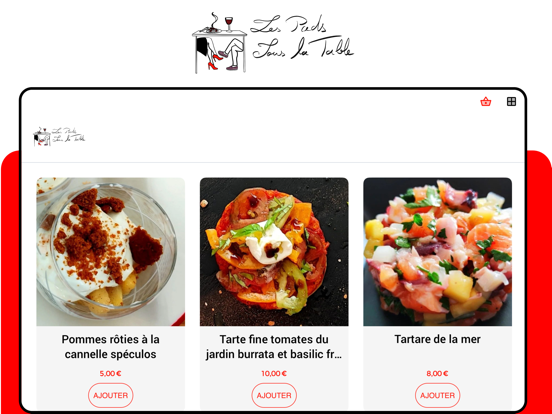Open the red shopping basket icon
Image resolution: width=552 pixels, height=414 pixels.
click(485, 102)
